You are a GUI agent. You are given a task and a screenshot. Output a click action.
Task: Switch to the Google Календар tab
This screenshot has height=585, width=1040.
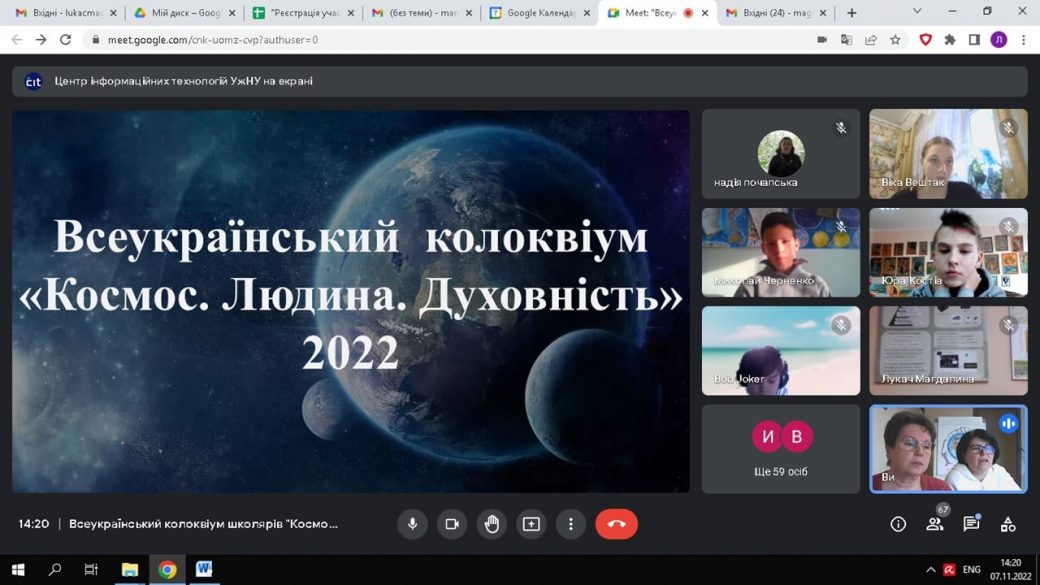pyautogui.click(x=533, y=13)
